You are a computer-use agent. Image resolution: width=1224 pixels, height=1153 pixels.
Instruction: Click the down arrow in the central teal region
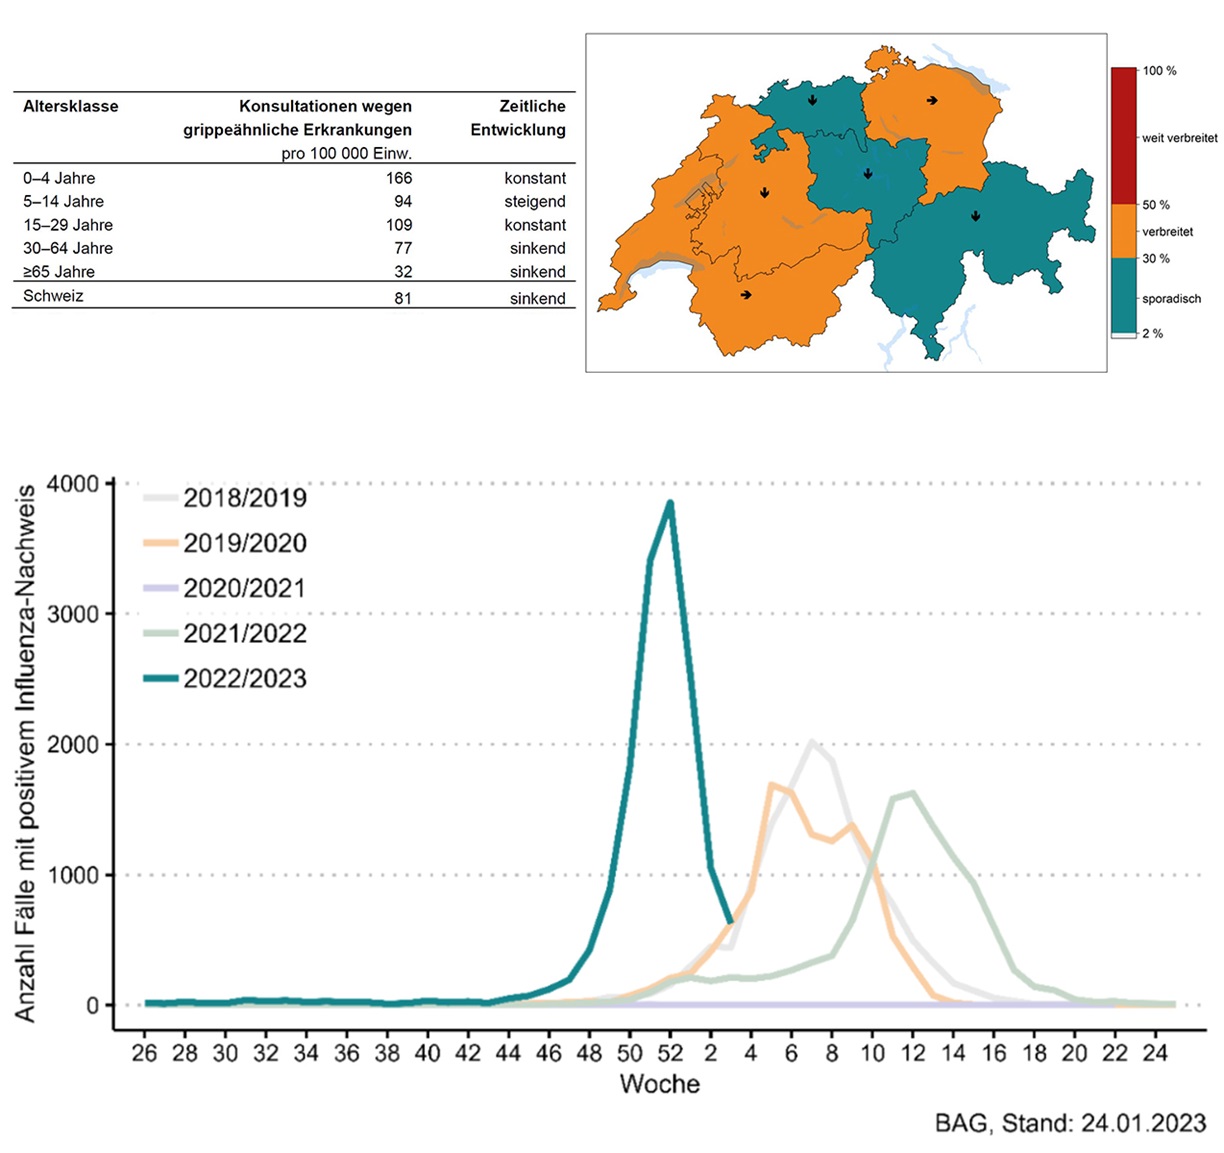(868, 174)
